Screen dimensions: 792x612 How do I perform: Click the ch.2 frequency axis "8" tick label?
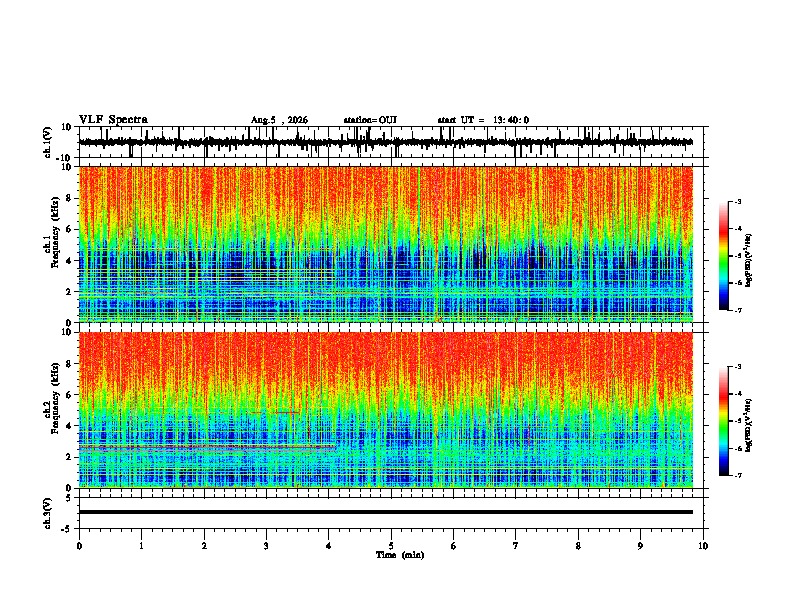tap(70, 364)
